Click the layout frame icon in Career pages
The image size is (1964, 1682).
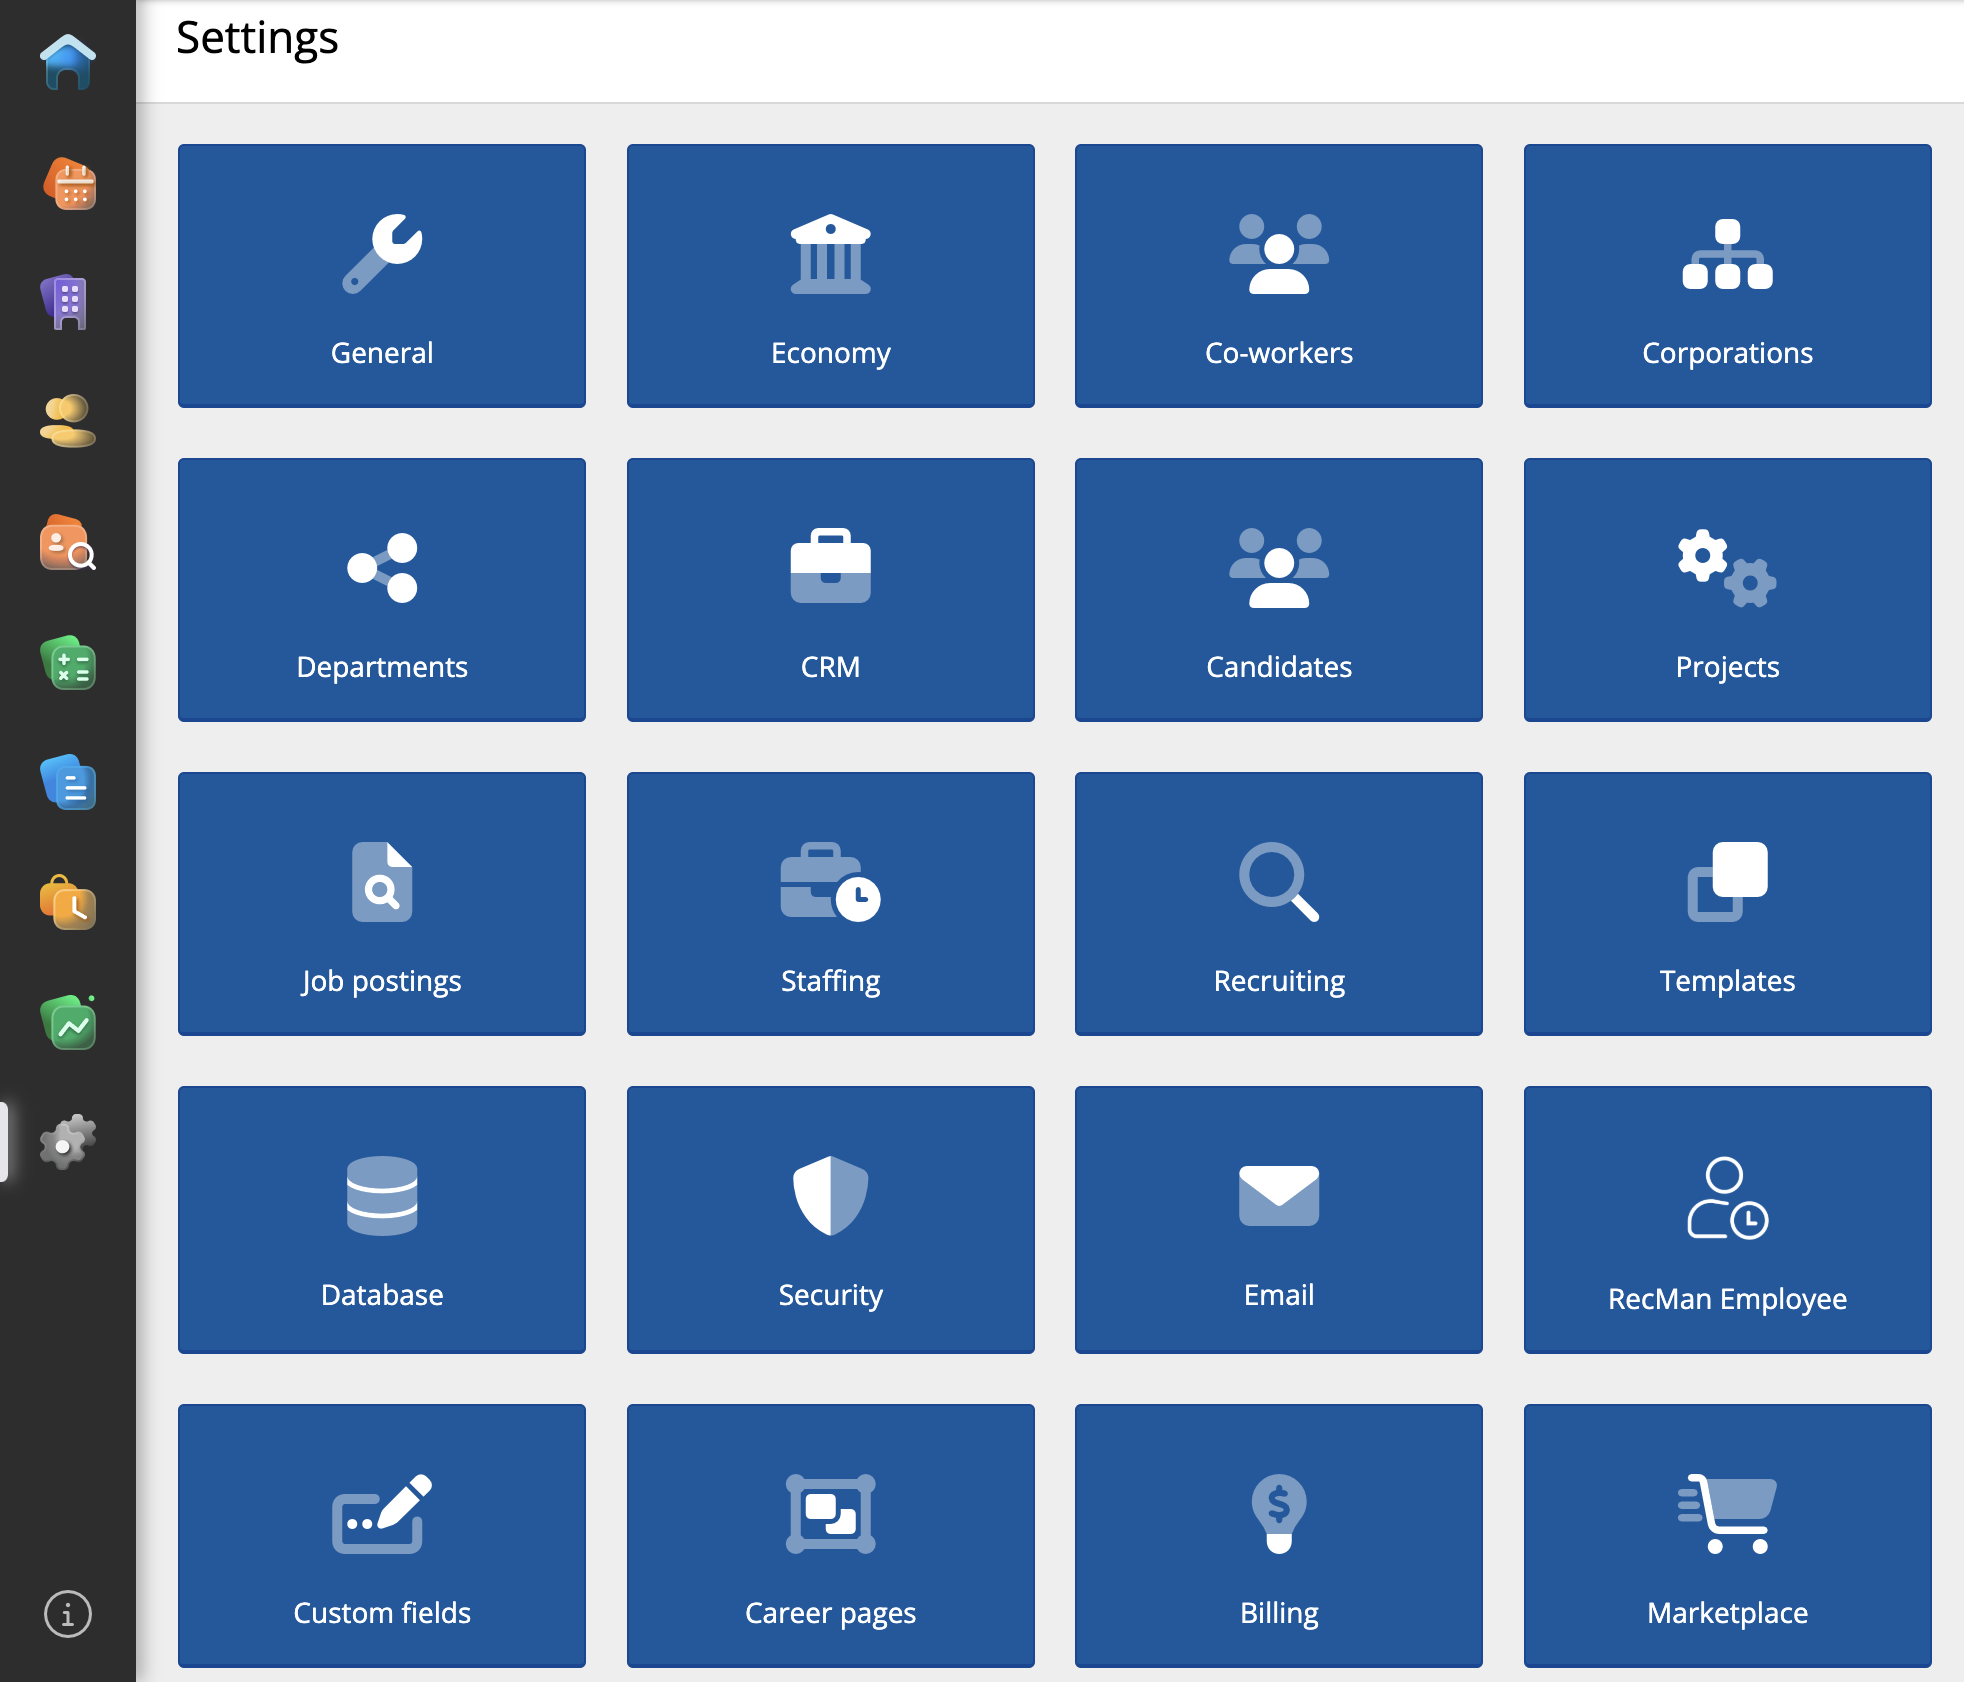[831, 1514]
